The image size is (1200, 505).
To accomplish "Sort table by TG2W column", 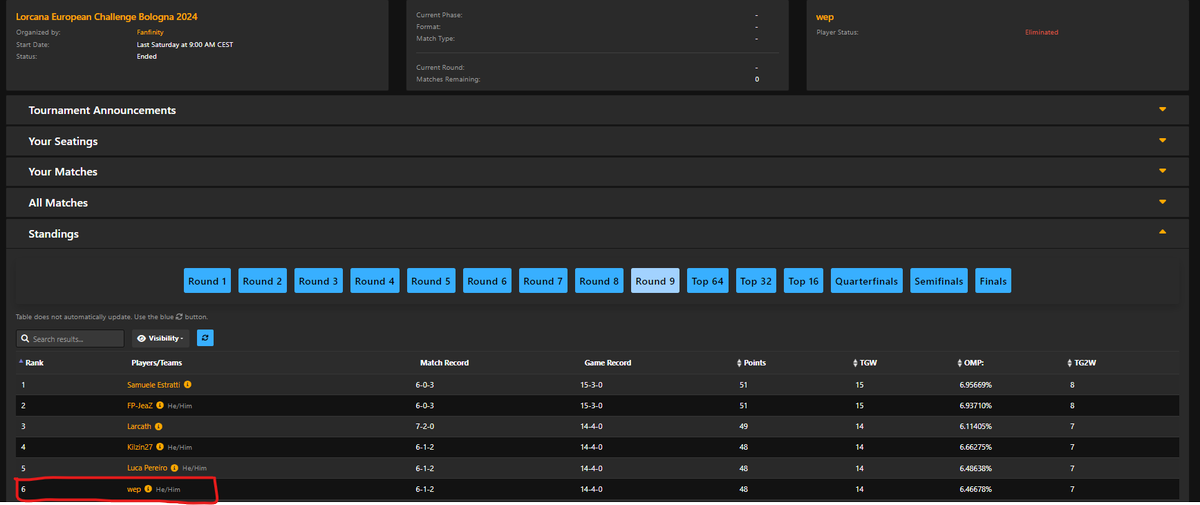I will click(1083, 362).
